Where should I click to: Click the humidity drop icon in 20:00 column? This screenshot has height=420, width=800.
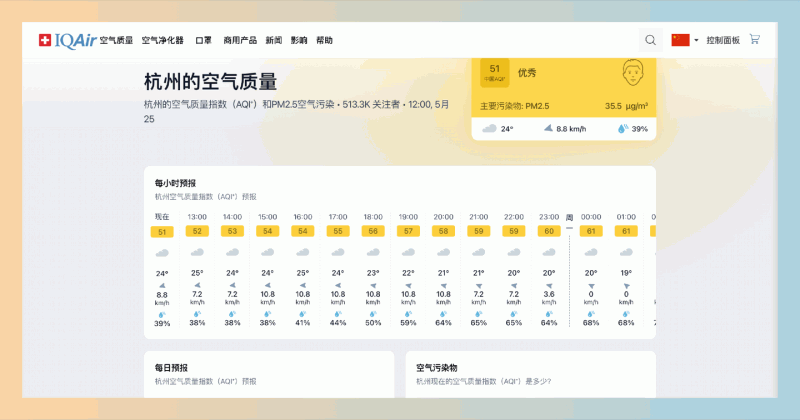(x=443, y=314)
